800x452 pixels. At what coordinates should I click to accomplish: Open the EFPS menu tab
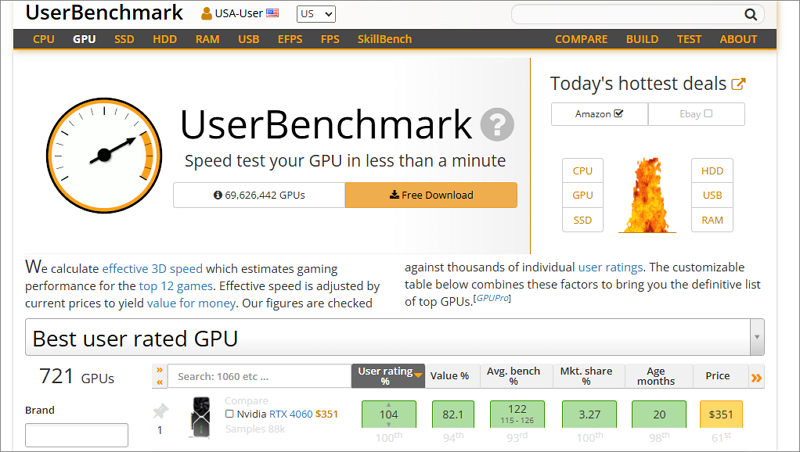(x=290, y=39)
